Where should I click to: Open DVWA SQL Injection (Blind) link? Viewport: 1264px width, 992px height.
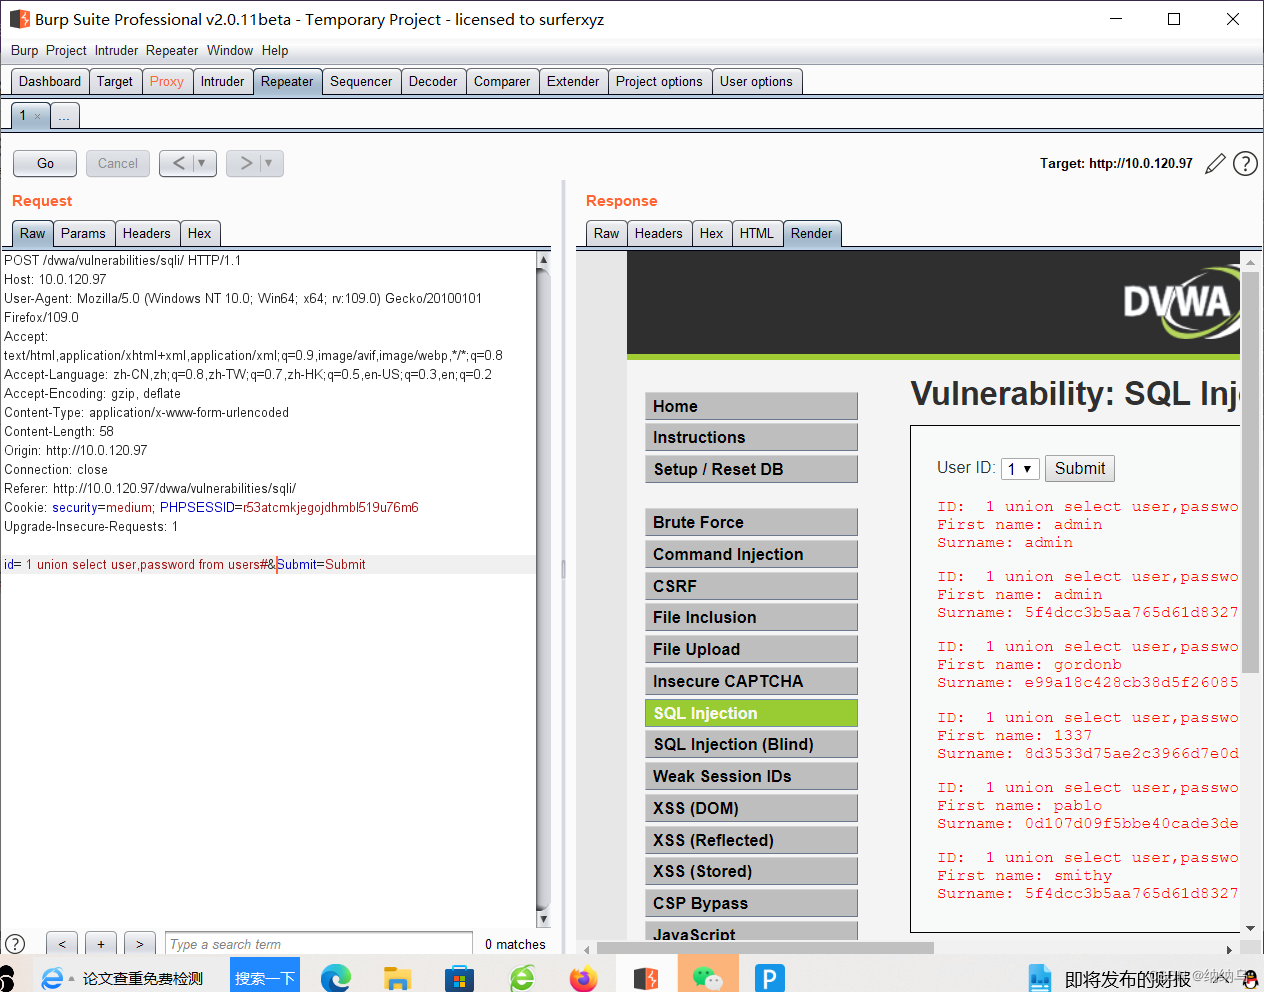coord(751,744)
